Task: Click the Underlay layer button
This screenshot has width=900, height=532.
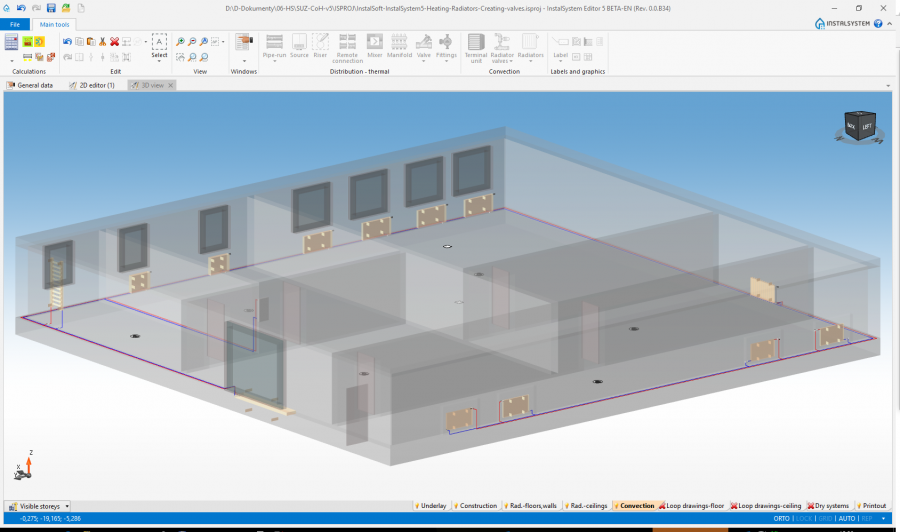Action: [x=430, y=506]
